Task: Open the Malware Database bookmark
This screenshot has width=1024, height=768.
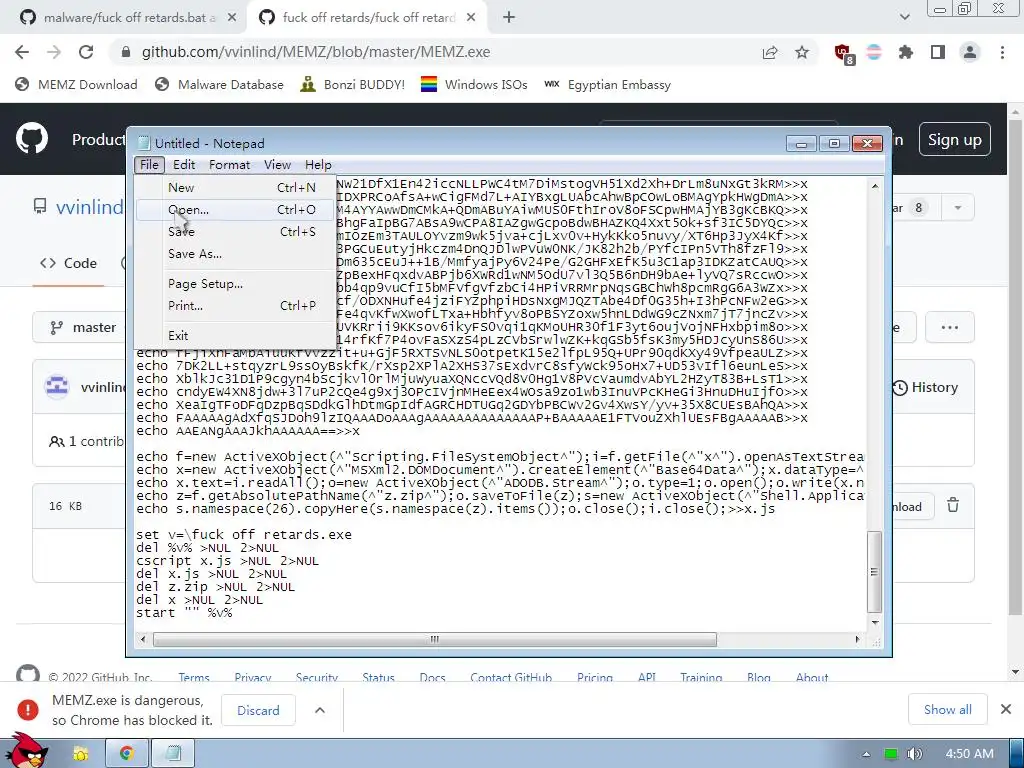Action: [219, 84]
